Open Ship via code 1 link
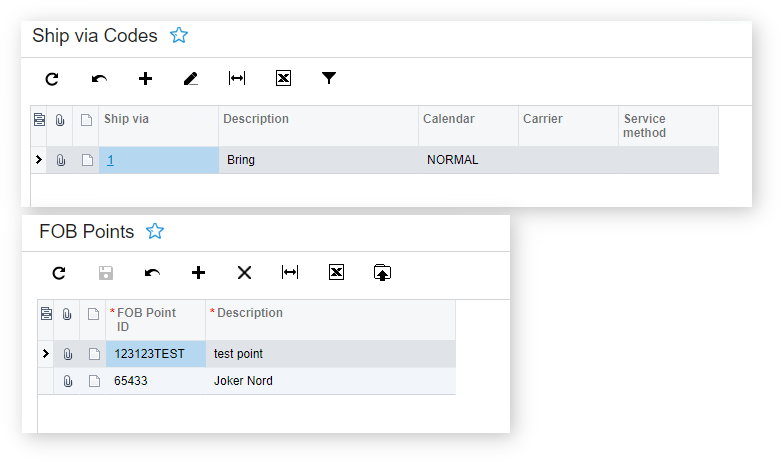 coord(111,160)
